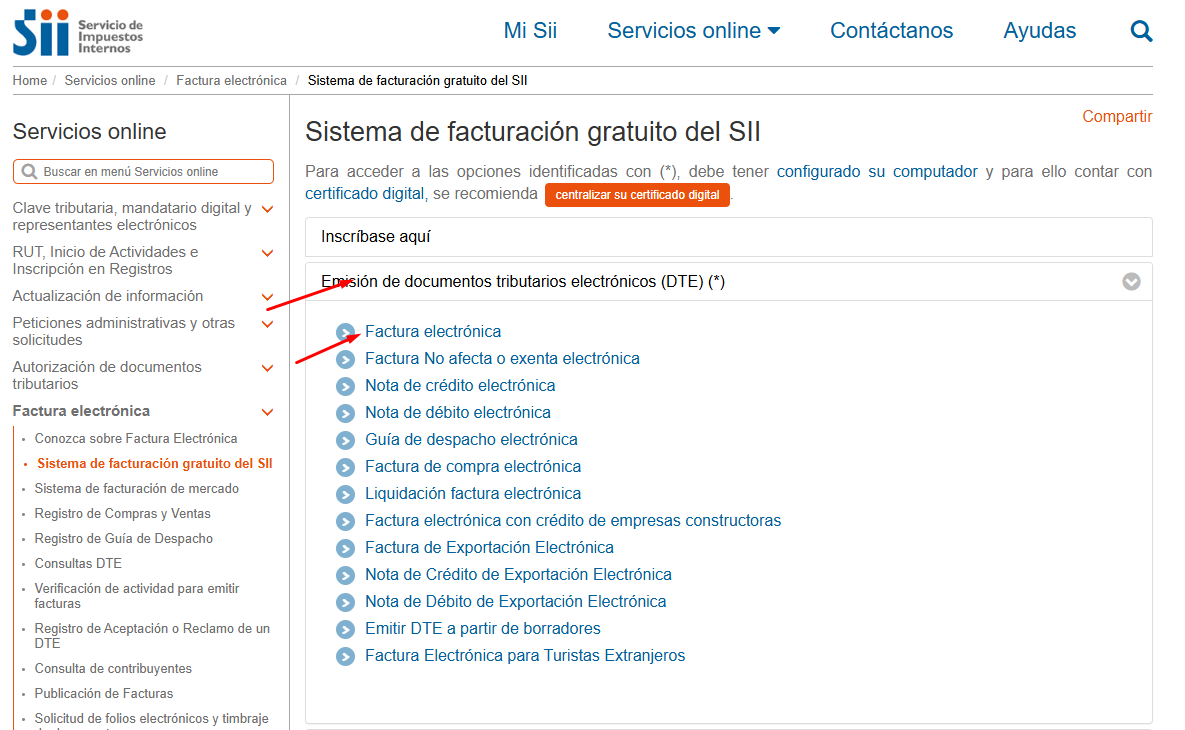This screenshot has width=1185, height=730.
Task: Expand Clave tributaria, mandatario digital menu chevron
Action: [267, 209]
